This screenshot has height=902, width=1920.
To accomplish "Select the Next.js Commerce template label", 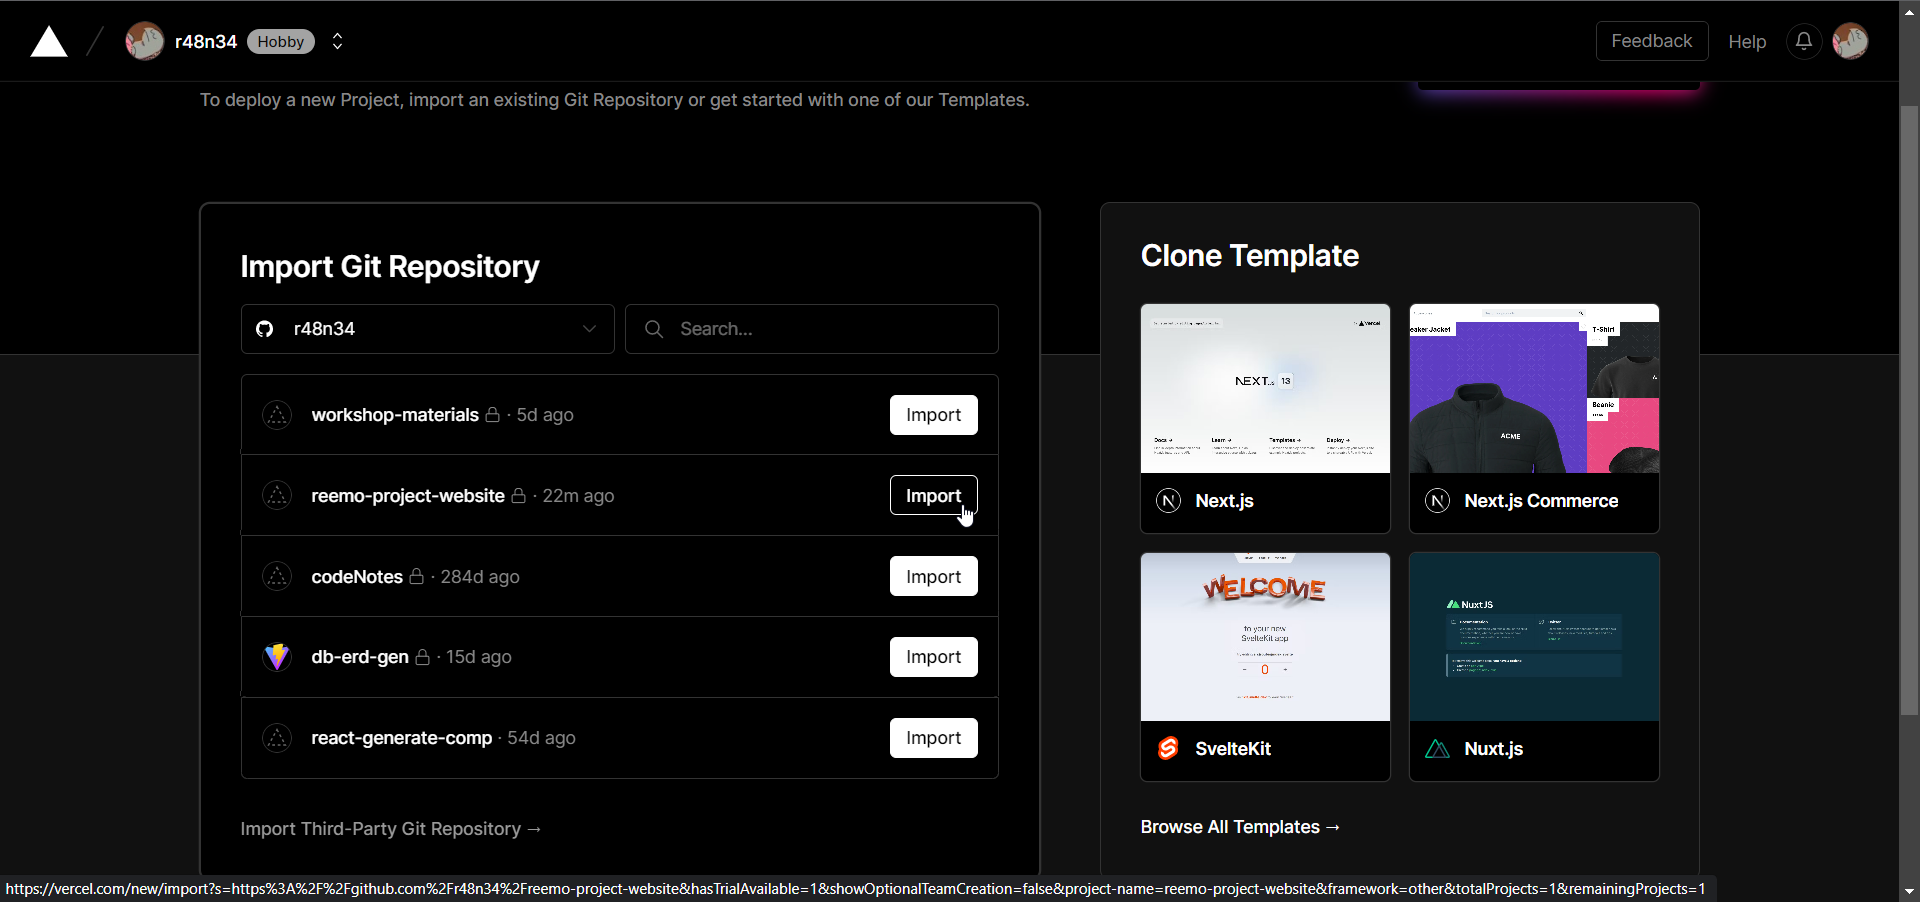I will click(x=1541, y=501).
